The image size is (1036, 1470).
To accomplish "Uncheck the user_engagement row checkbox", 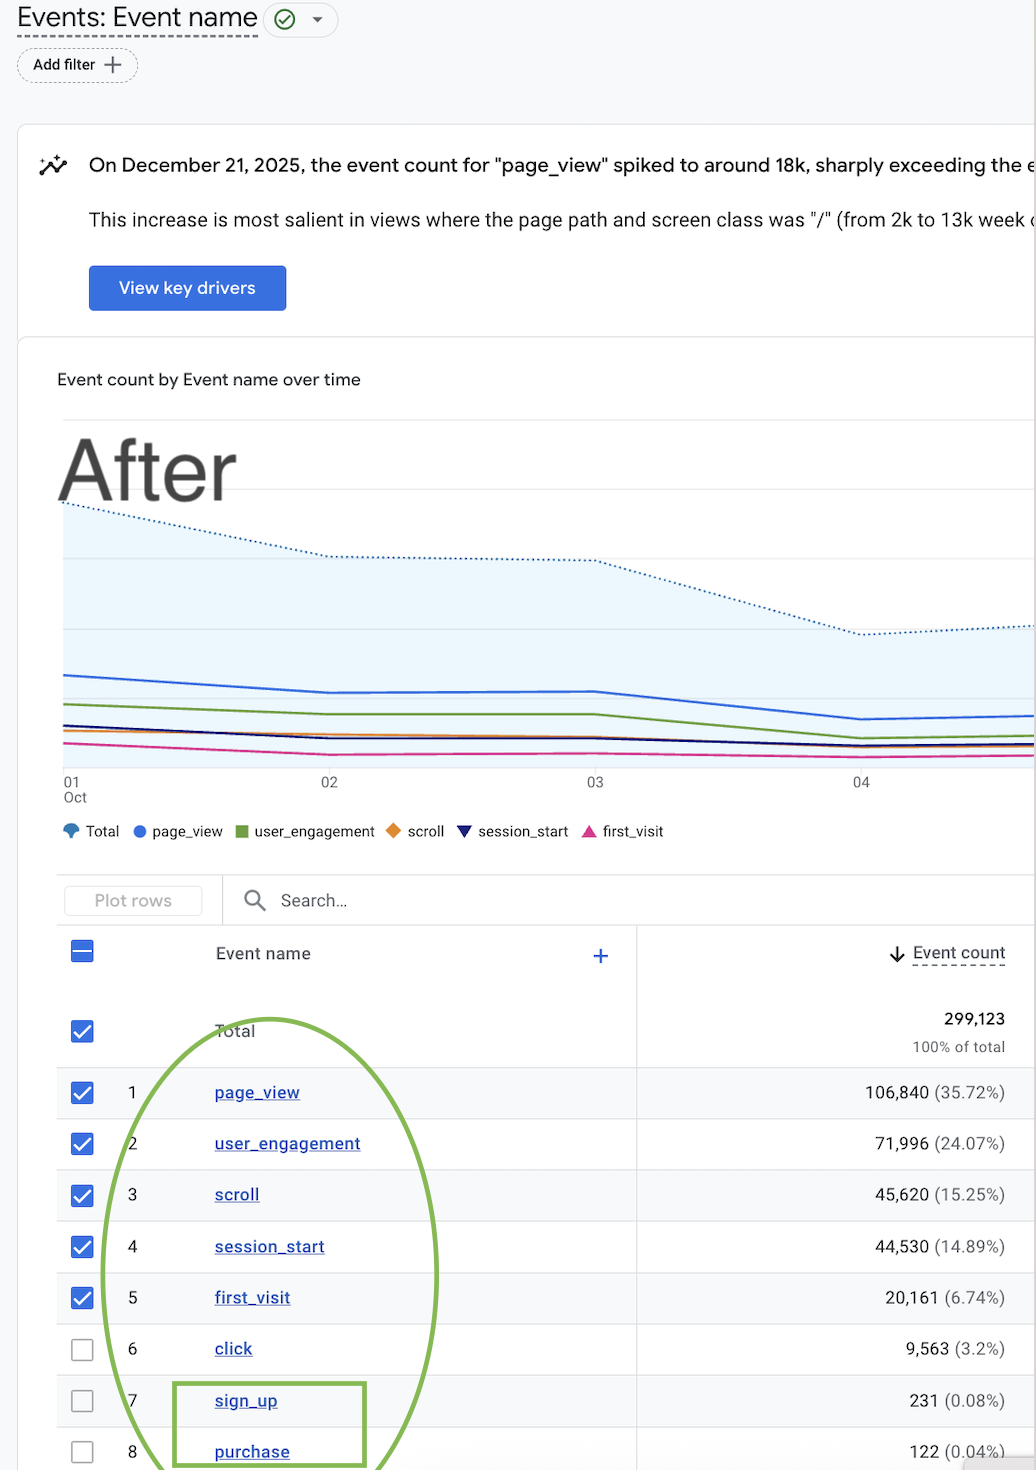I will [x=83, y=1144].
